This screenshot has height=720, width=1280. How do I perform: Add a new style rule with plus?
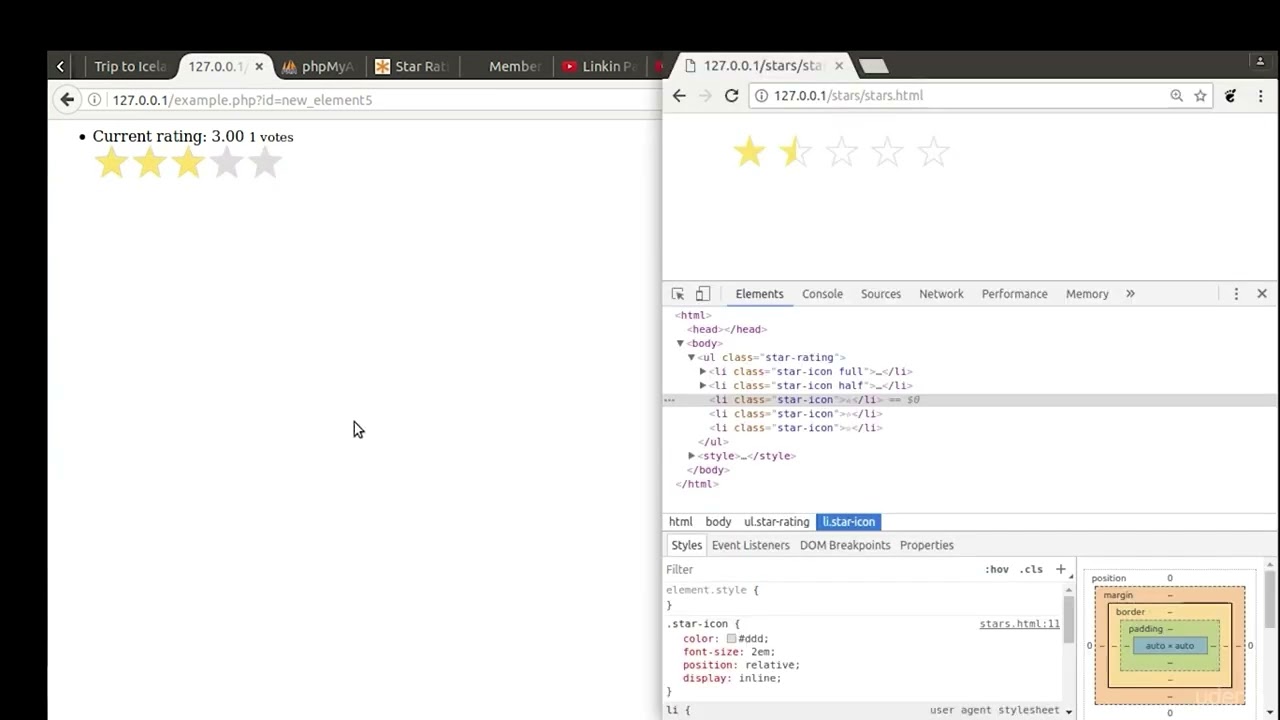click(x=1061, y=569)
